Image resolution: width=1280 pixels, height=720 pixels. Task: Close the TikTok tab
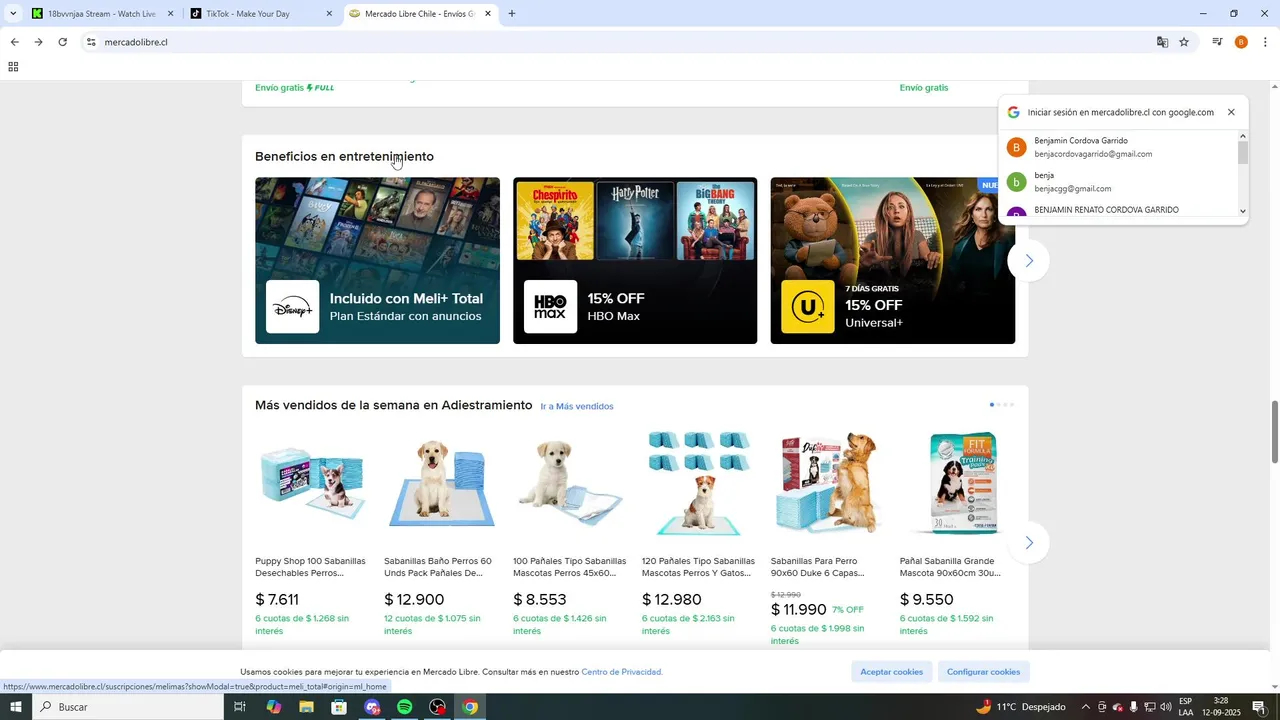point(329,14)
